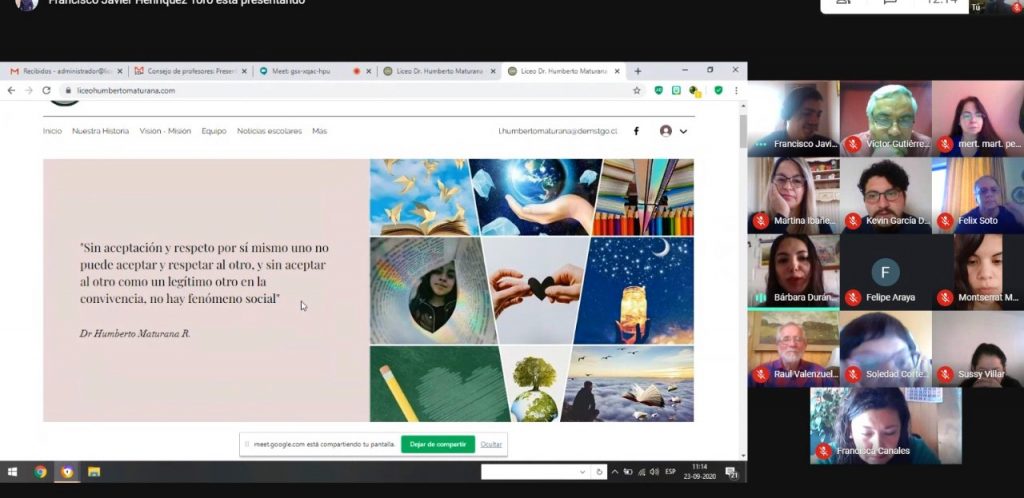Select Felipe Araya avatar tile
The height and width of the screenshot is (498, 1024).
(886, 272)
